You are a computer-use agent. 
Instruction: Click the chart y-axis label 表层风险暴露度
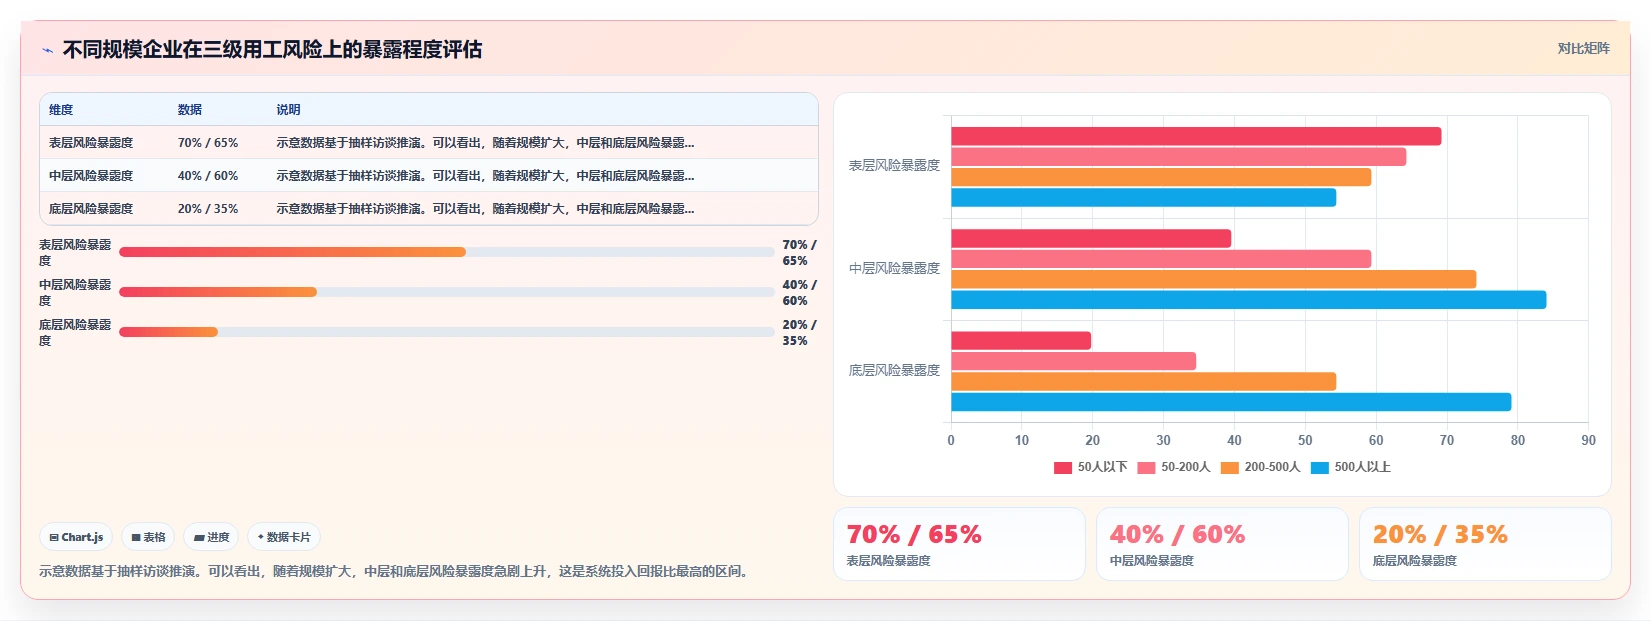pyautogui.click(x=894, y=166)
